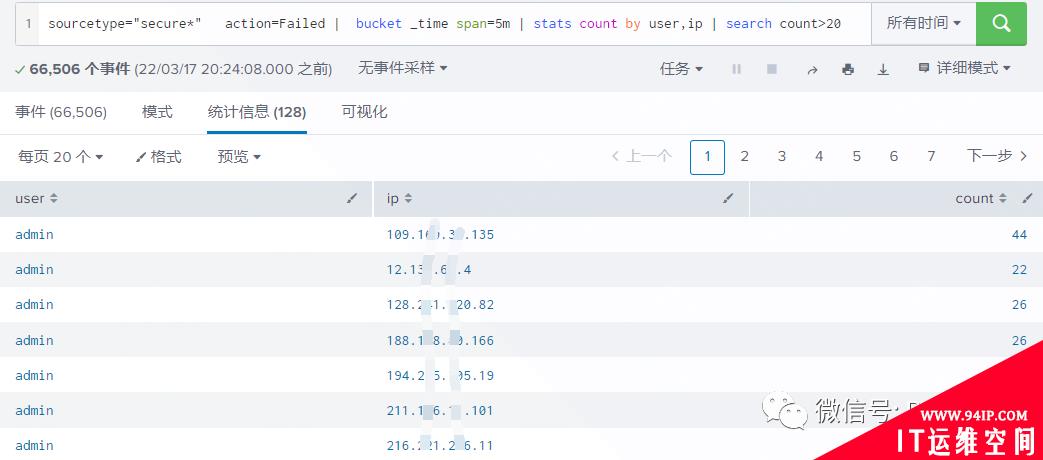Viewport: 1043px width, 460px height.
Task: Stop the search job
Action: click(x=772, y=68)
